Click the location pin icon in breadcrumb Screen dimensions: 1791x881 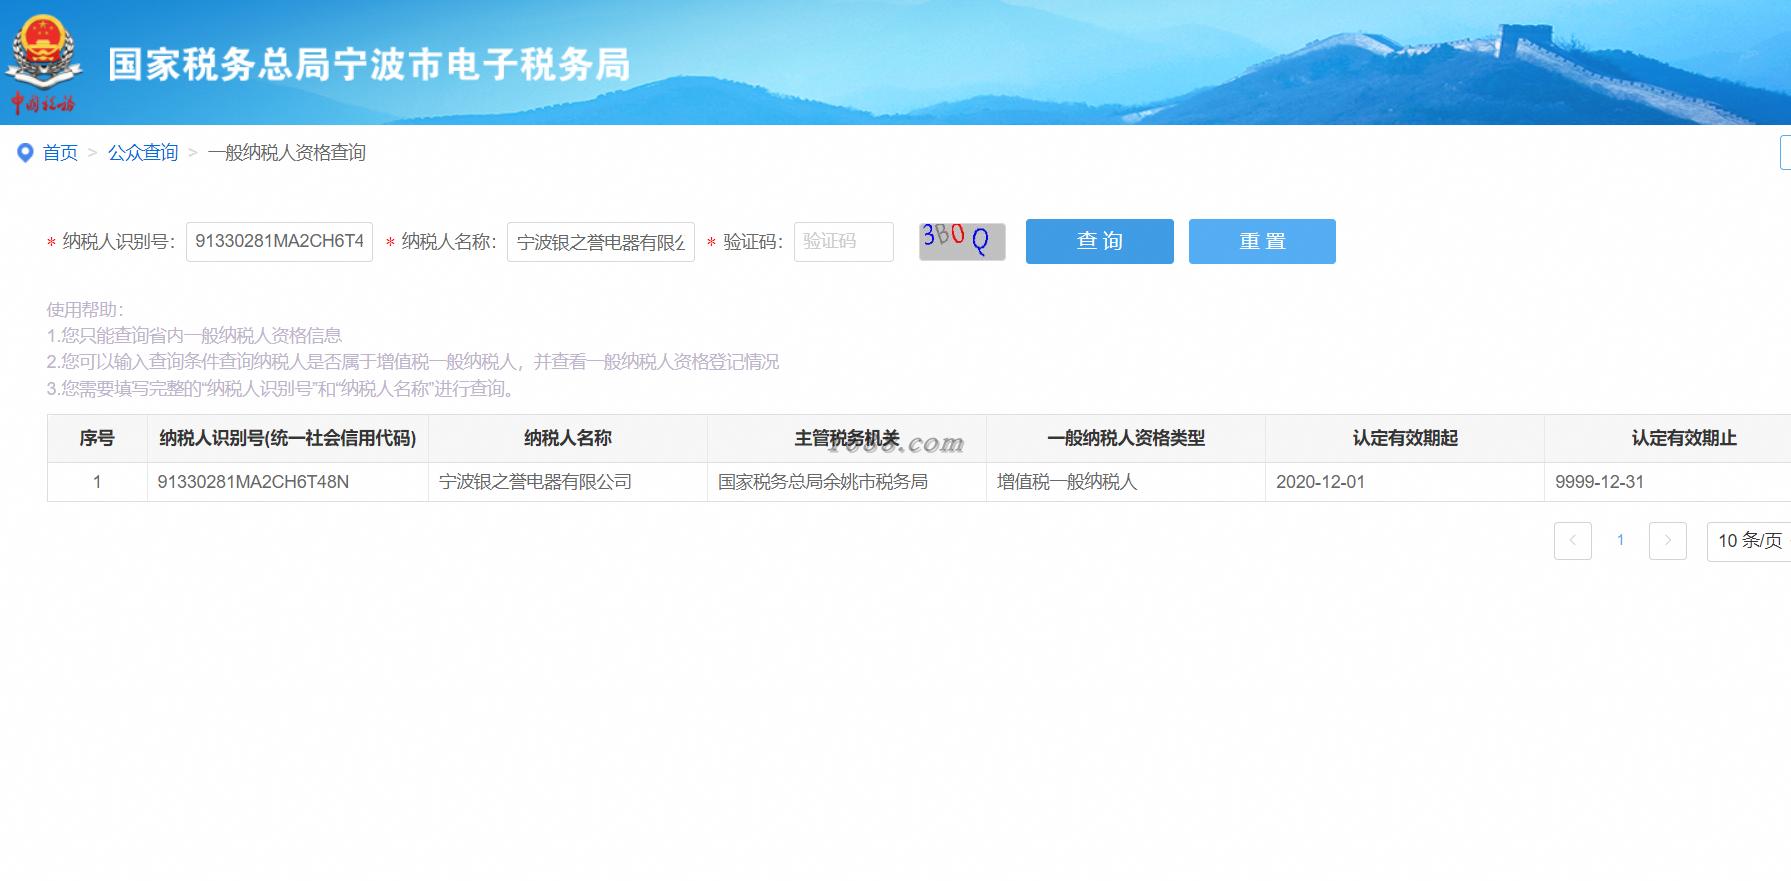point(26,153)
